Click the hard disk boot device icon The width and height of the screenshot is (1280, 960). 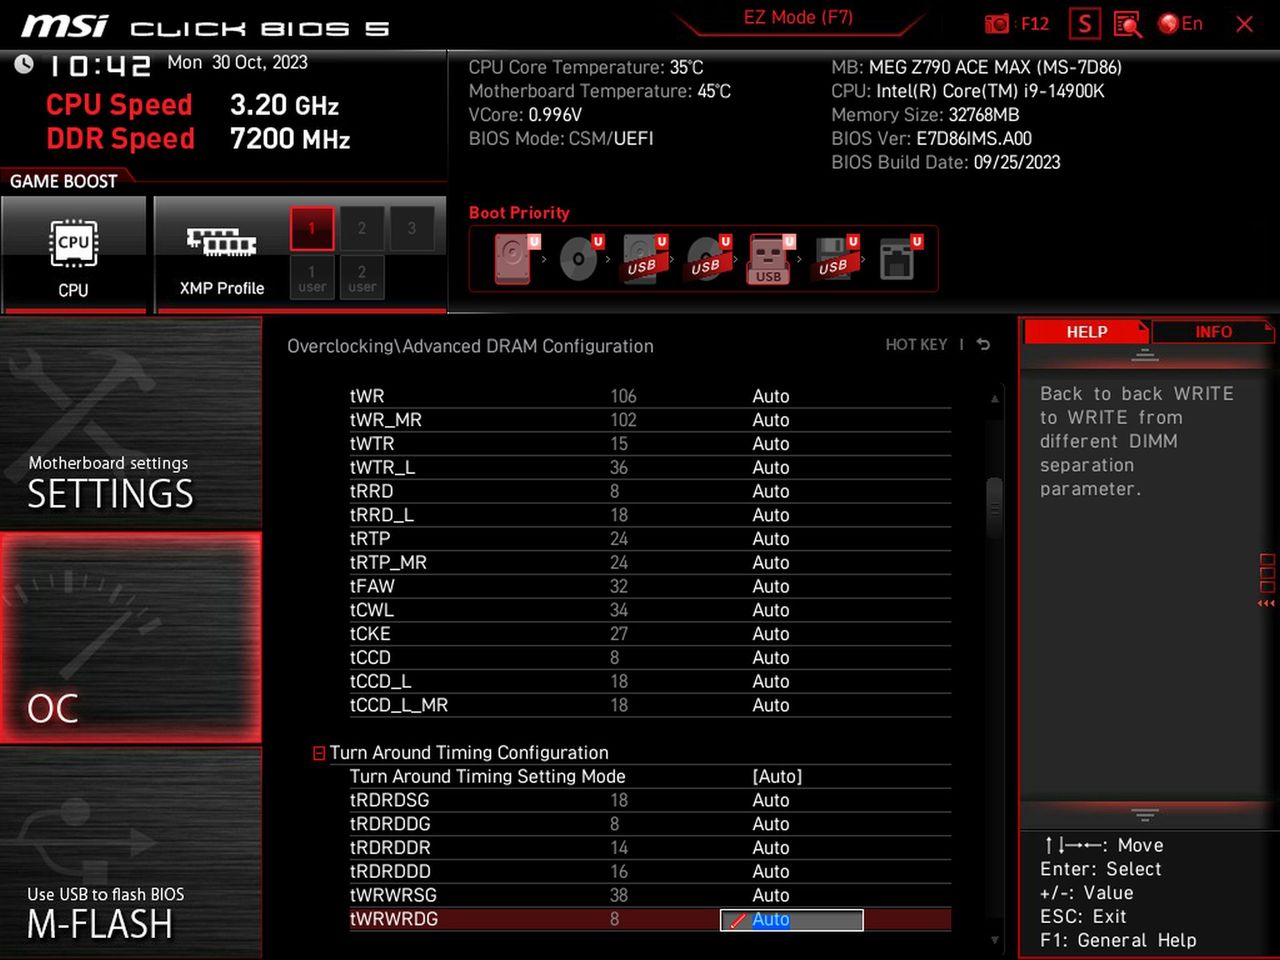[514, 259]
